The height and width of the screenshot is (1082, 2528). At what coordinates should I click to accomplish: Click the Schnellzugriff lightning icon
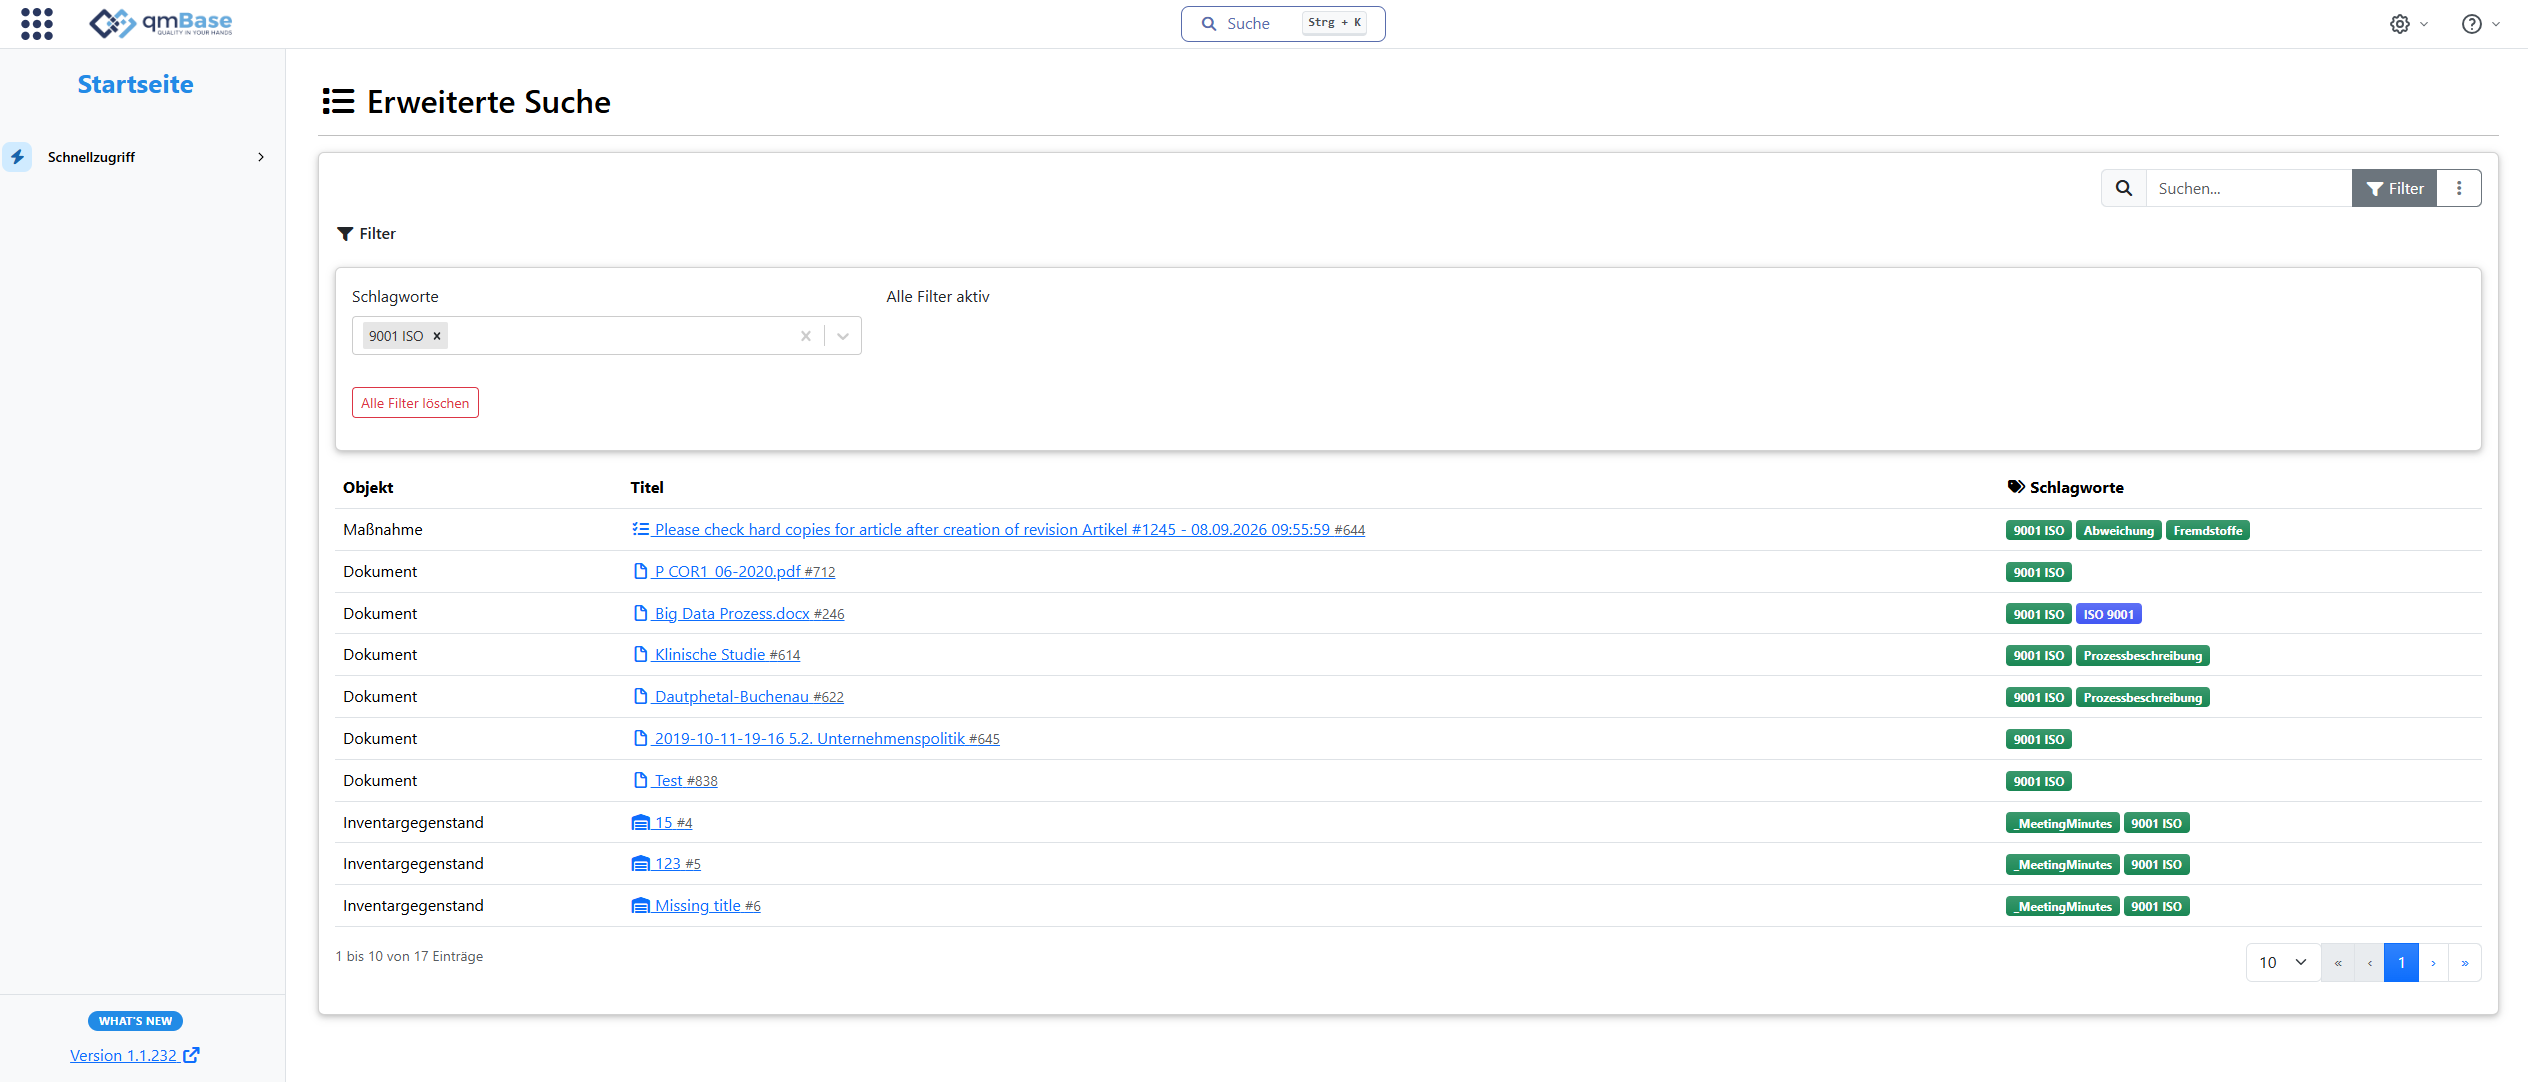(x=17, y=157)
